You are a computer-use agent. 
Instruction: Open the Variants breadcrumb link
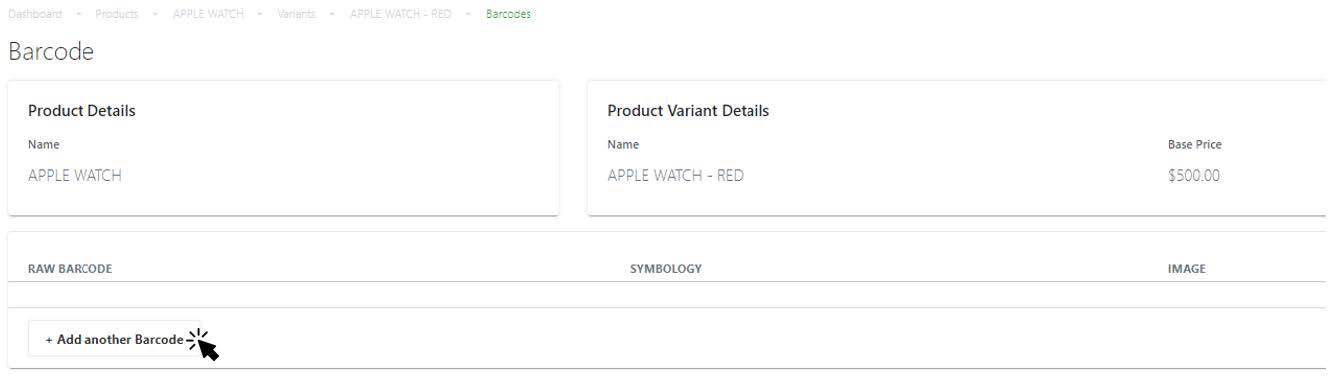(x=297, y=14)
